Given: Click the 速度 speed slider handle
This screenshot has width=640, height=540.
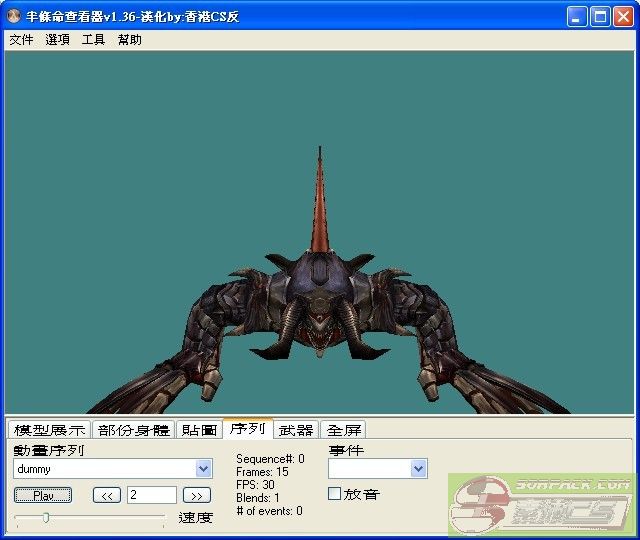Looking at the screenshot, I should [45, 517].
